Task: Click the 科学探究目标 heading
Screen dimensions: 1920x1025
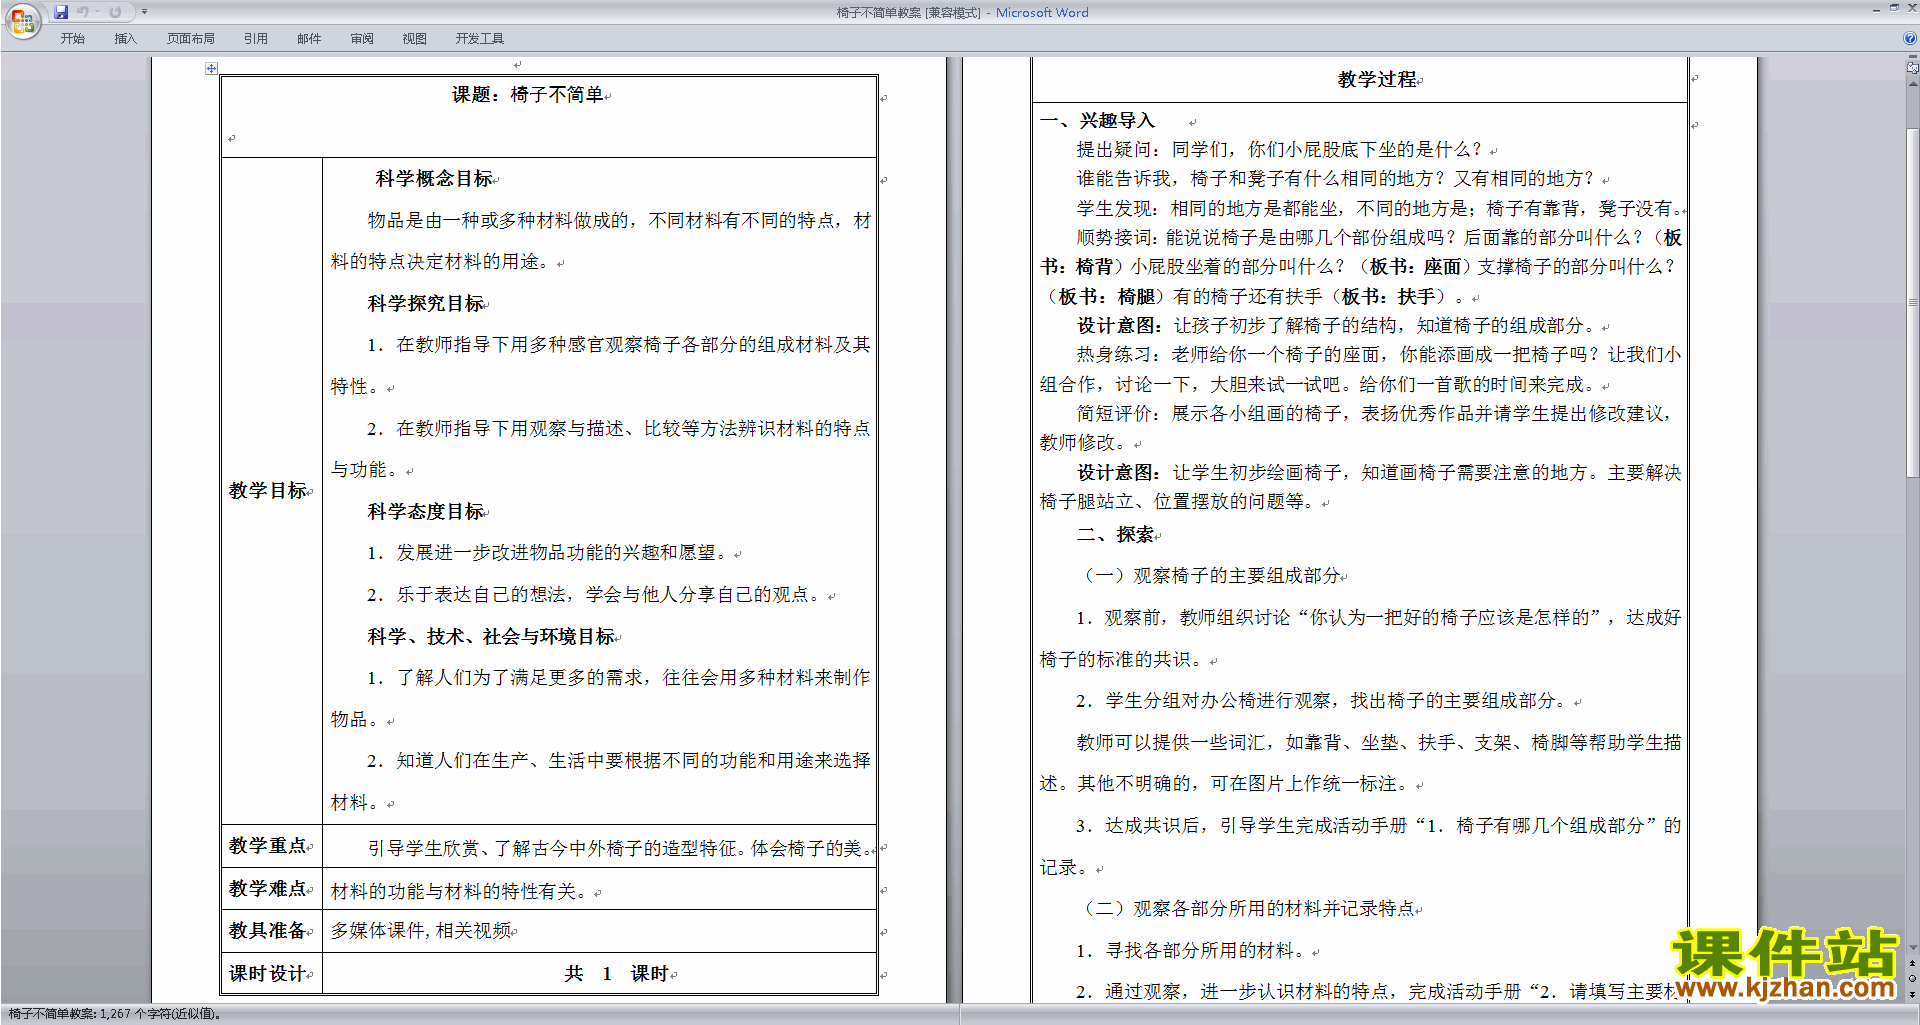Action: [x=426, y=304]
